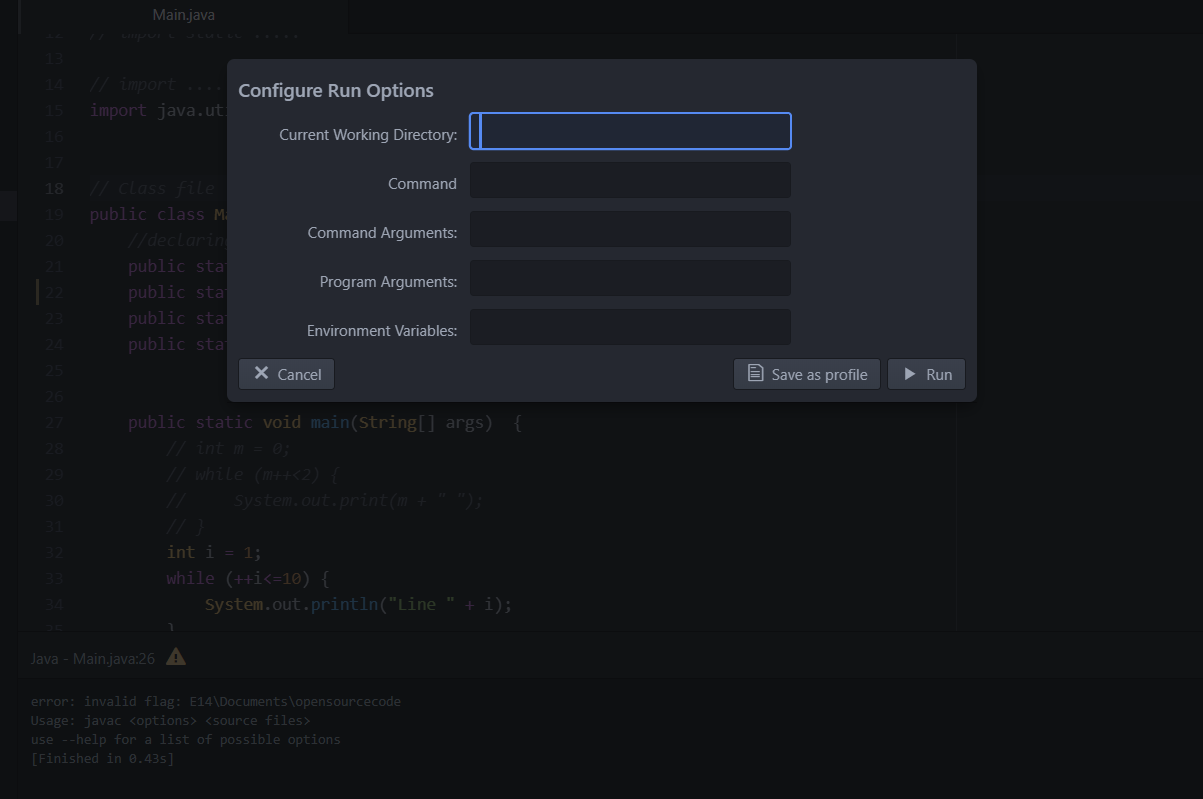Switch to the Main.java tab
This screenshot has height=799, width=1203.
click(183, 15)
